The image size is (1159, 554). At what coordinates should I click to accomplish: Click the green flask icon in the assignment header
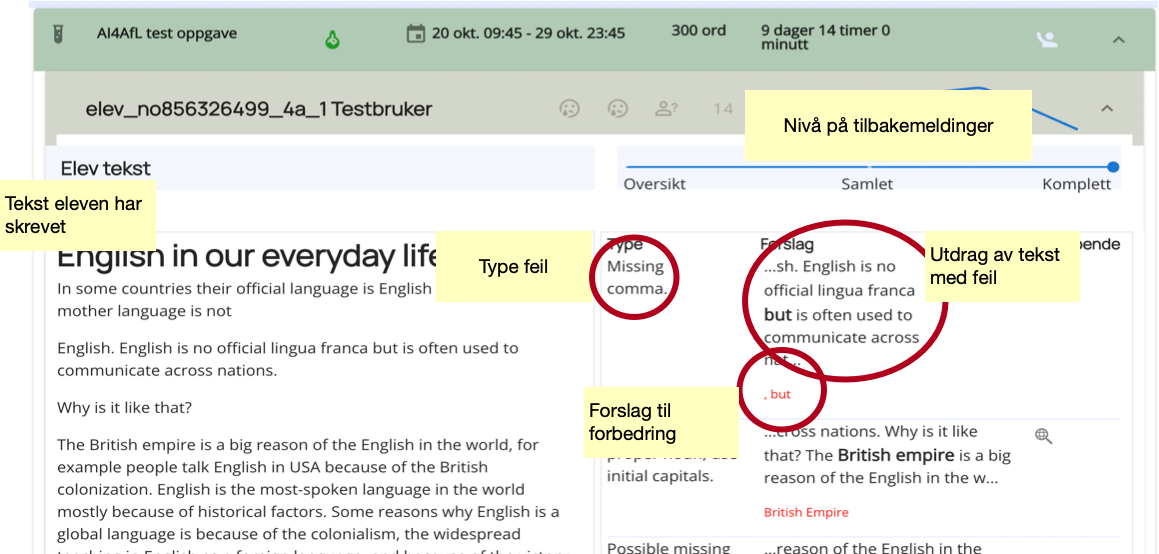[x=332, y=40]
